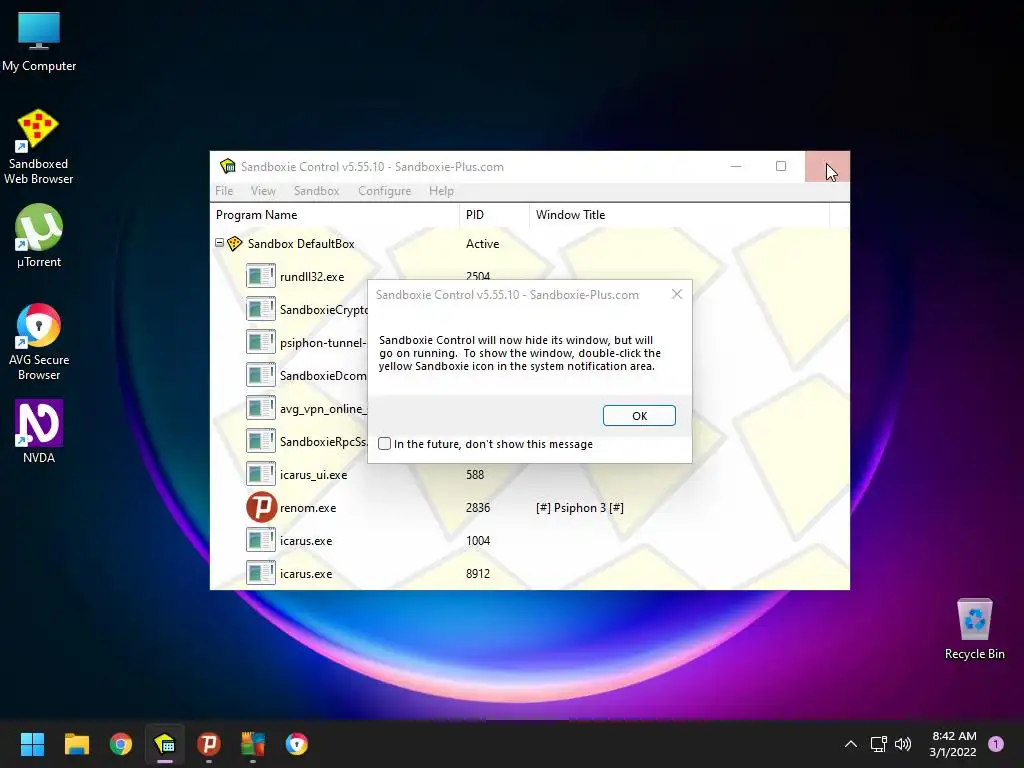Open NVDA desktop shortcut
The image size is (1024, 768).
click(39, 432)
